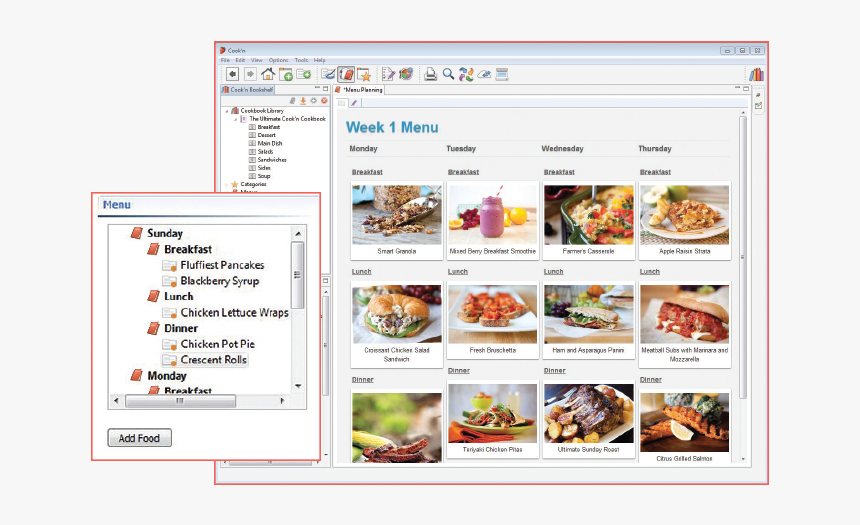Click the folder with green plus icon
Image resolution: width=860 pixels, height=525 pixels.
(x=304, y=74)
